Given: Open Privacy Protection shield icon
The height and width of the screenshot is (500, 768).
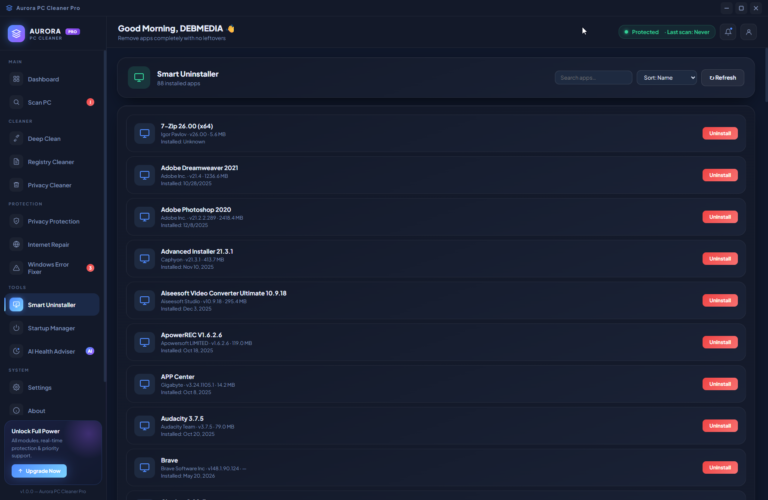Looking at the screenshot, I should click(x=16, y=221).
